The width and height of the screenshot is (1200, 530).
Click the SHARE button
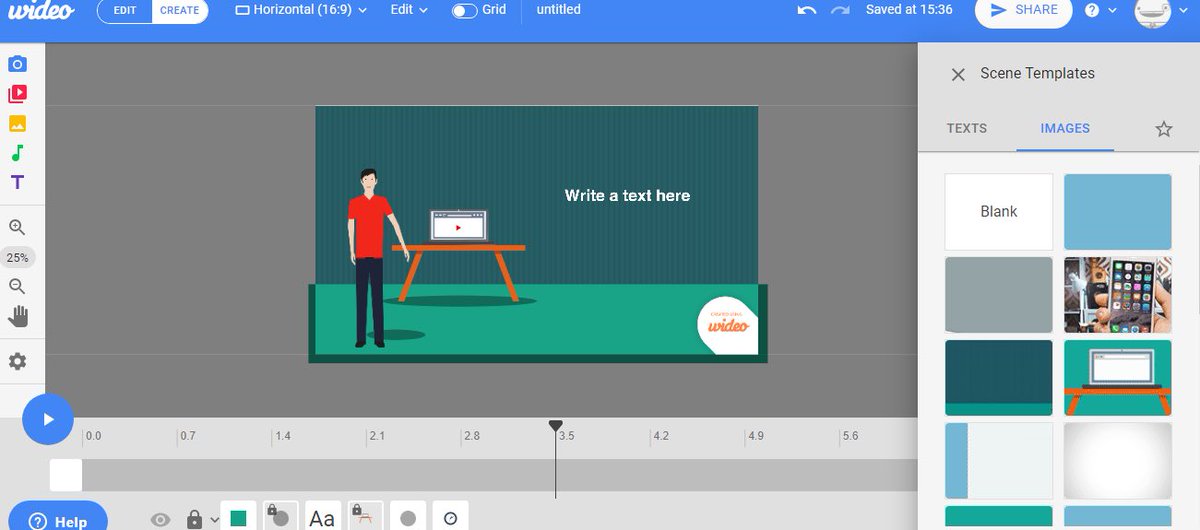click(1024, 10)
